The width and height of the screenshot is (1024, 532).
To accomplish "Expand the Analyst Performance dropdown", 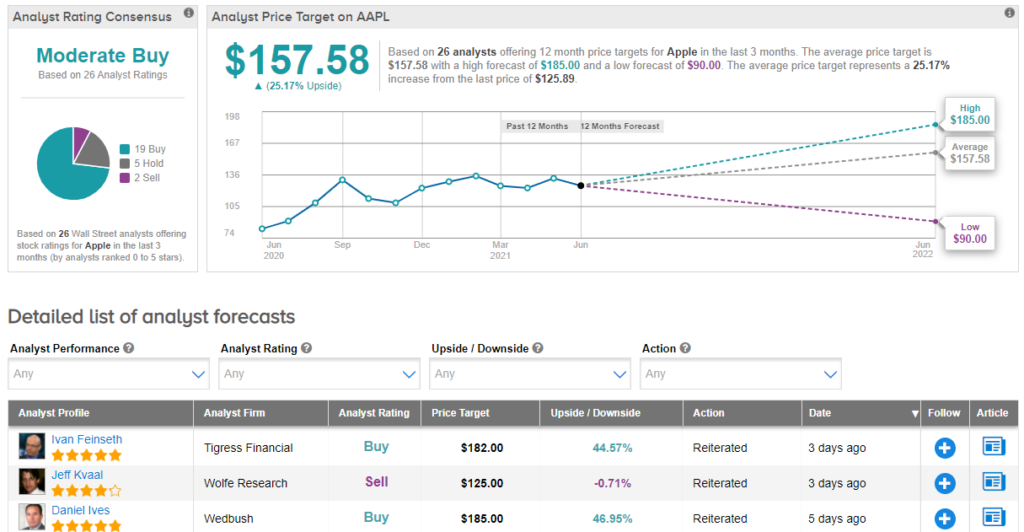I will pos(108,374).
